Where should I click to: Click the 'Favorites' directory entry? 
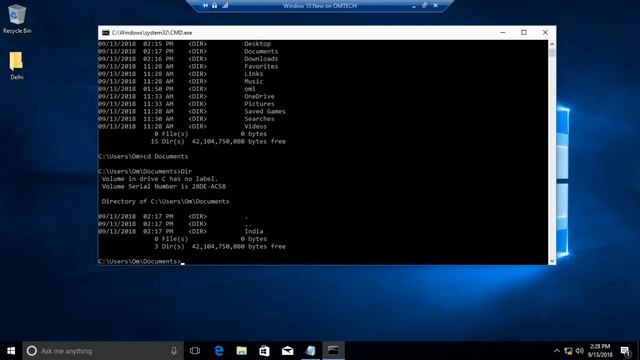point(261,66)
